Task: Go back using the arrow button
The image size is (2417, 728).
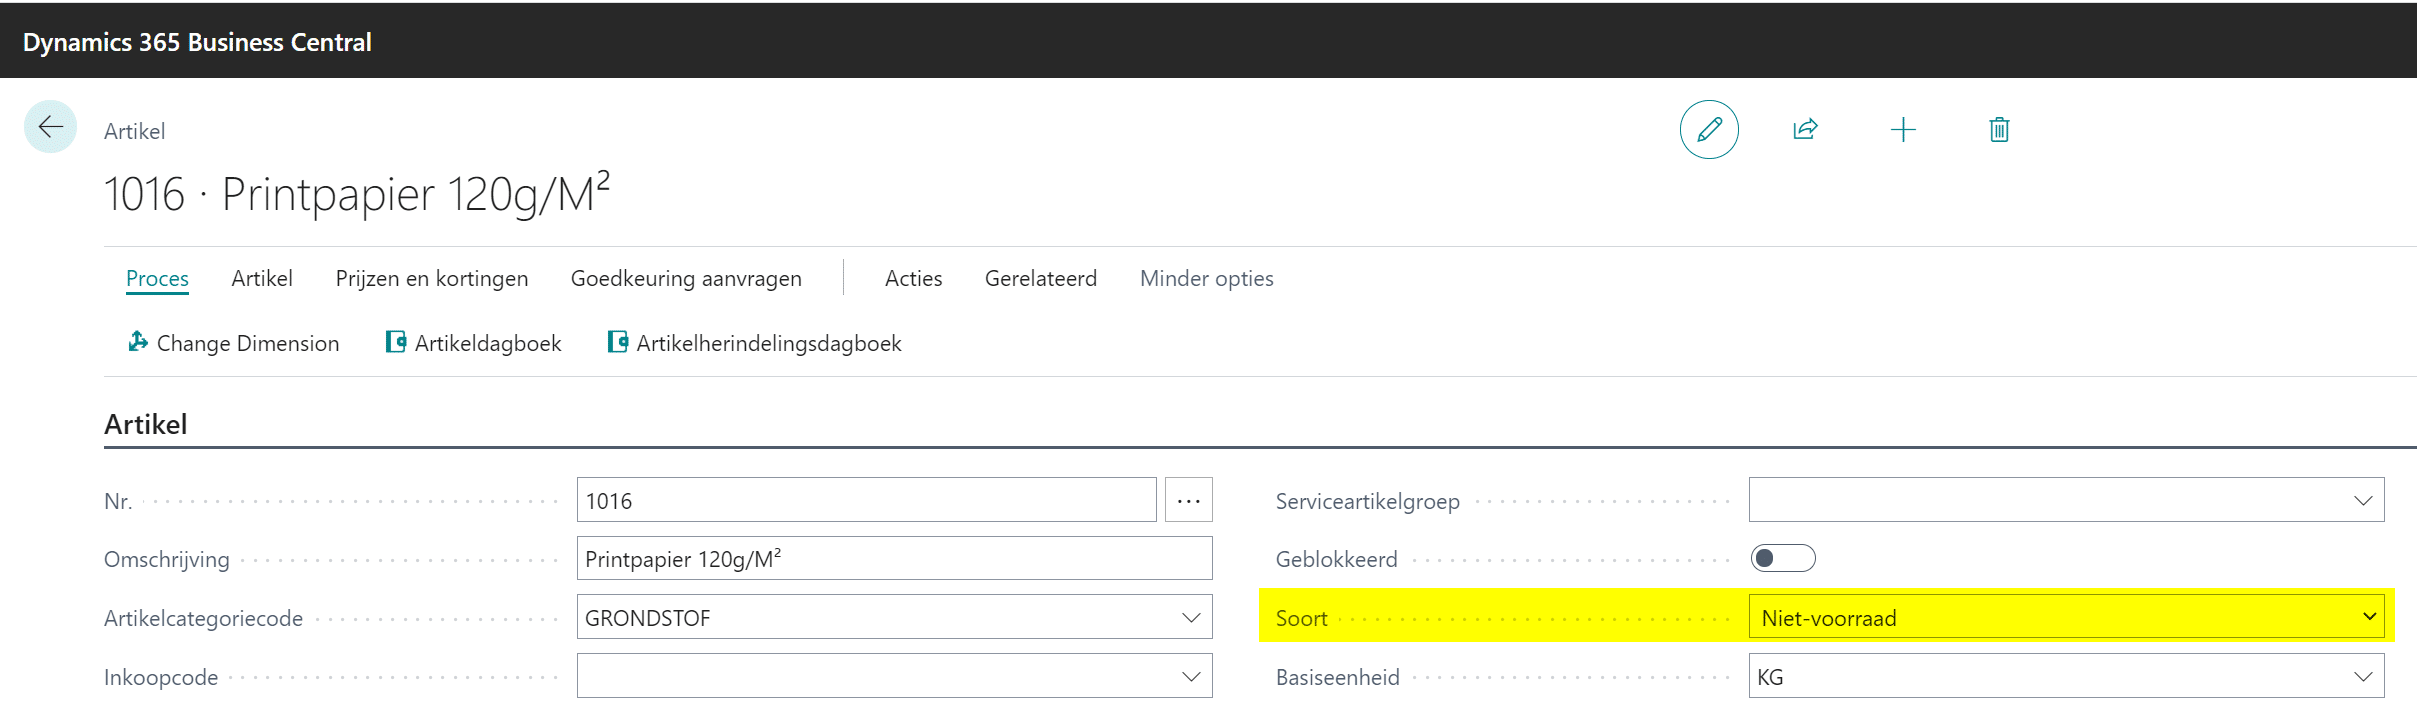Action: 50,127
